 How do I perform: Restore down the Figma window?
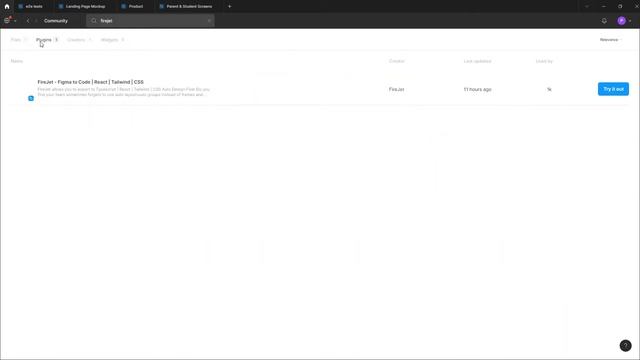coord(620,7)
